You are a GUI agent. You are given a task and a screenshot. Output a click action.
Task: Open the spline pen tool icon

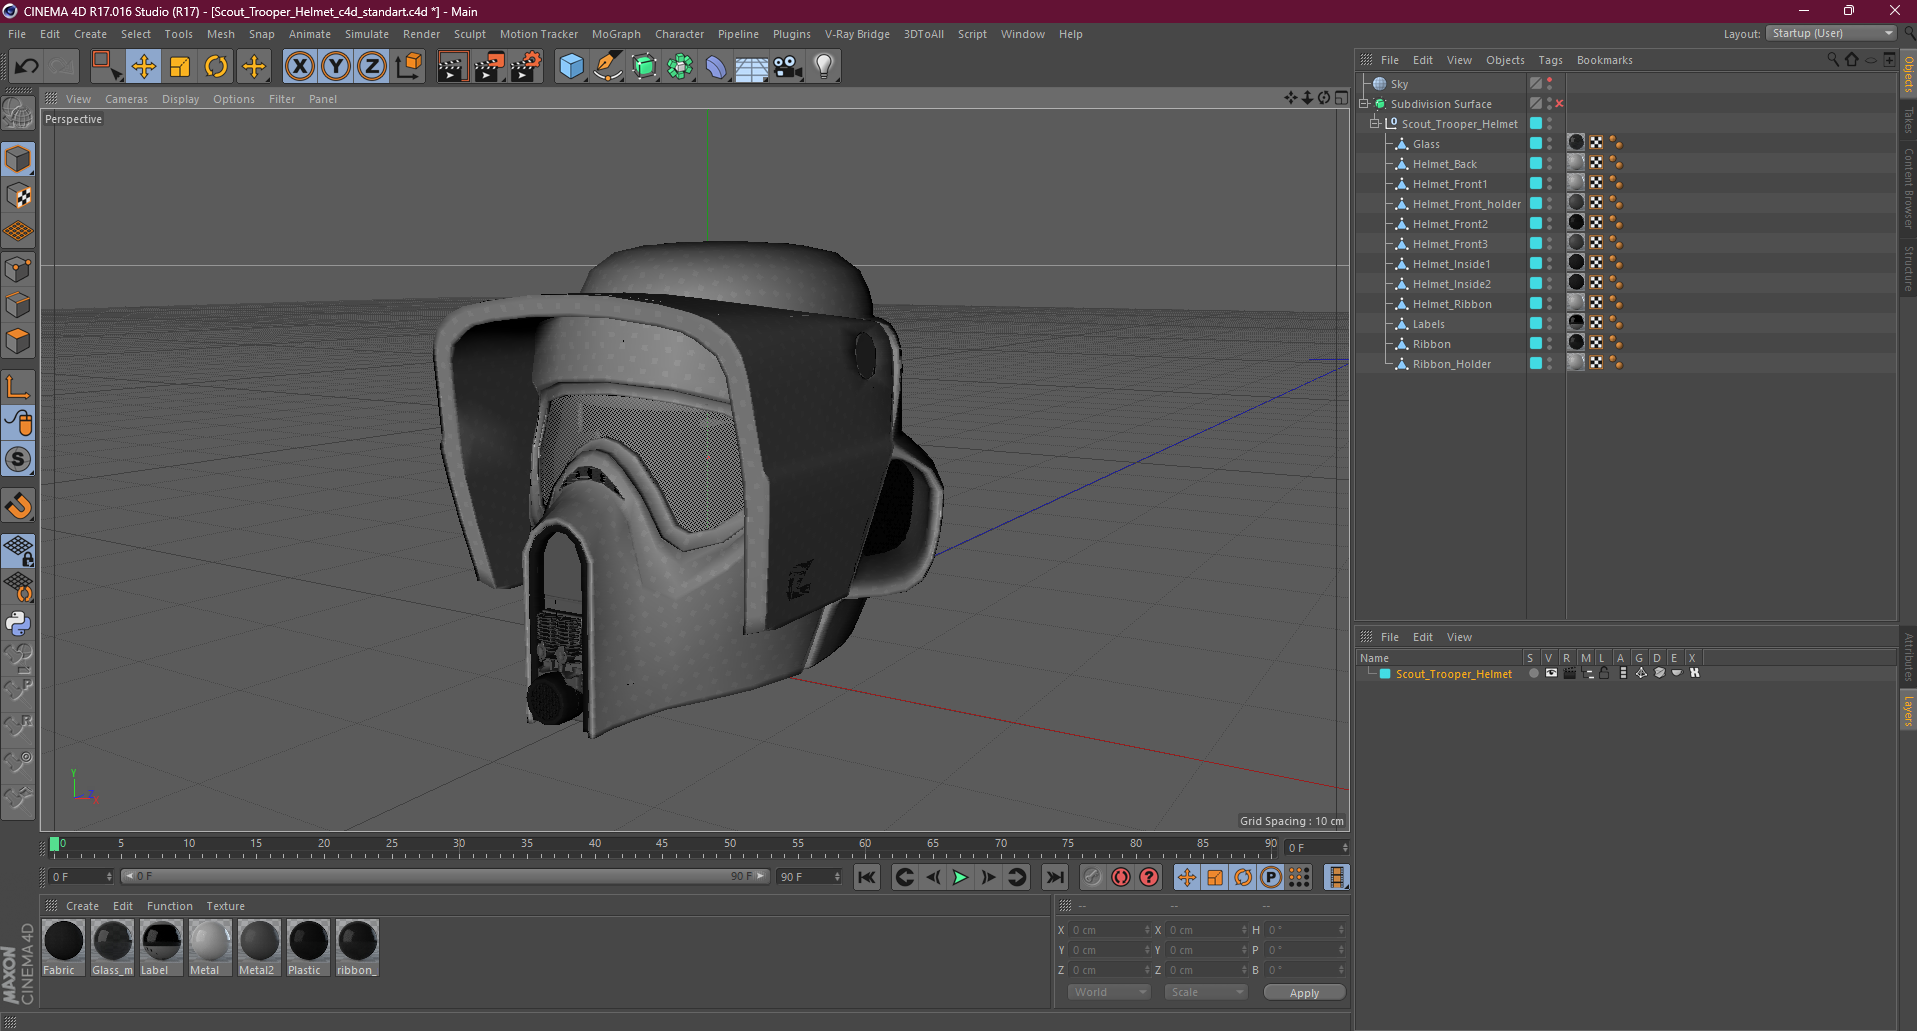click(608, 67)
